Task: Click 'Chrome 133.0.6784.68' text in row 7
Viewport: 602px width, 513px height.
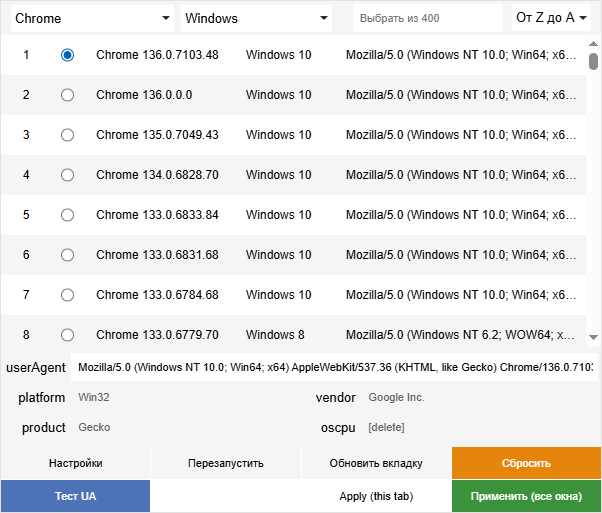Action: tap(157, 295)
